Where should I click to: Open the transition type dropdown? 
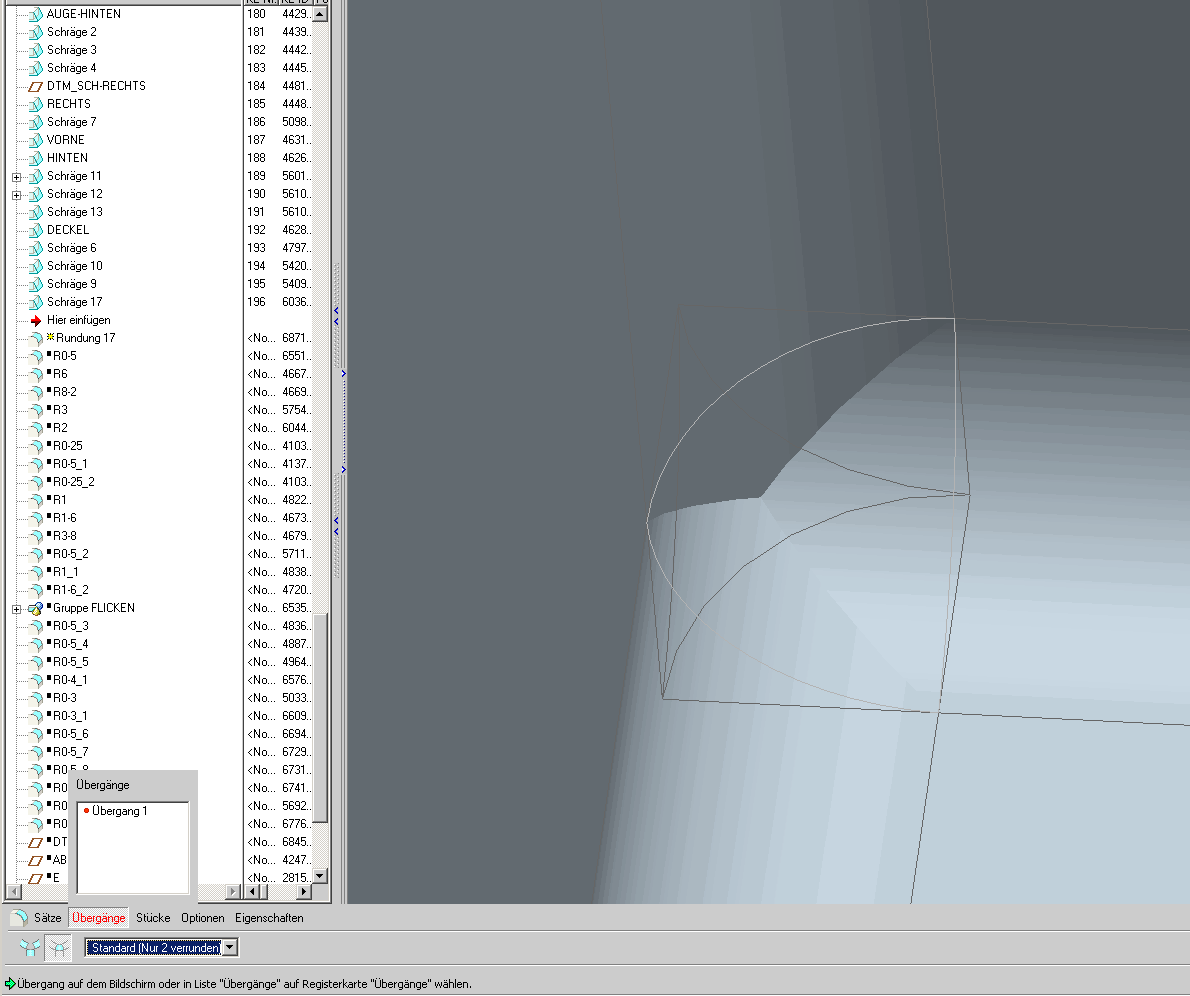click(230, 947)
